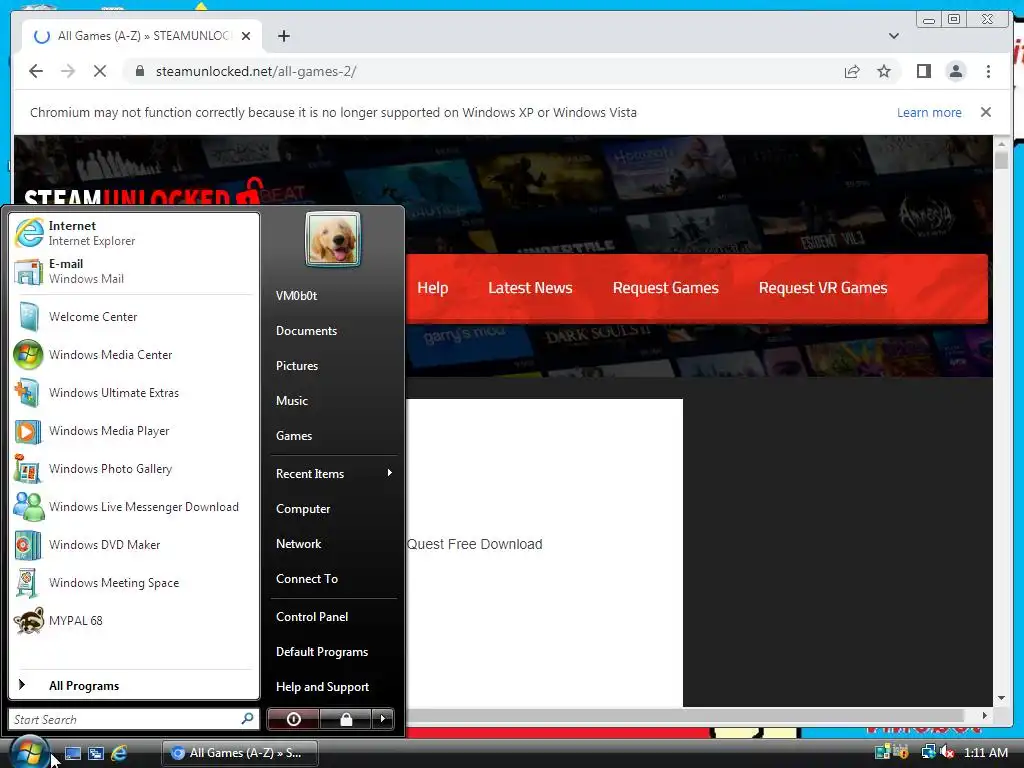Toggle the browser side panel

[x=923, y=71]
